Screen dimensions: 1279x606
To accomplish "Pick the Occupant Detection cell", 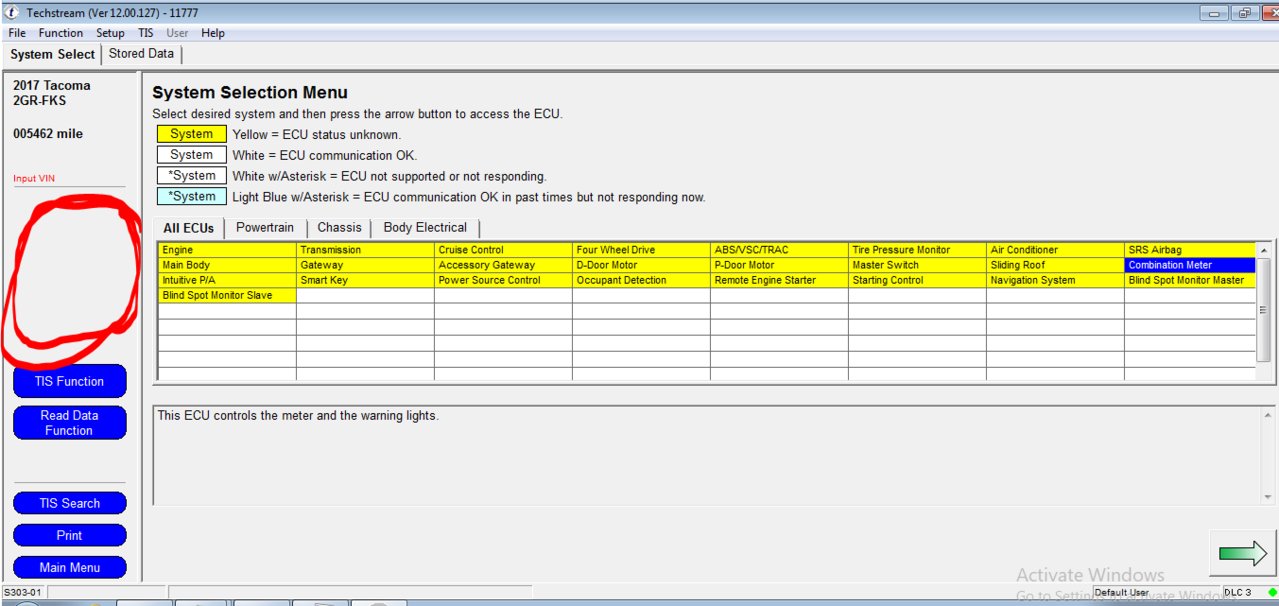I will (642, 280).
